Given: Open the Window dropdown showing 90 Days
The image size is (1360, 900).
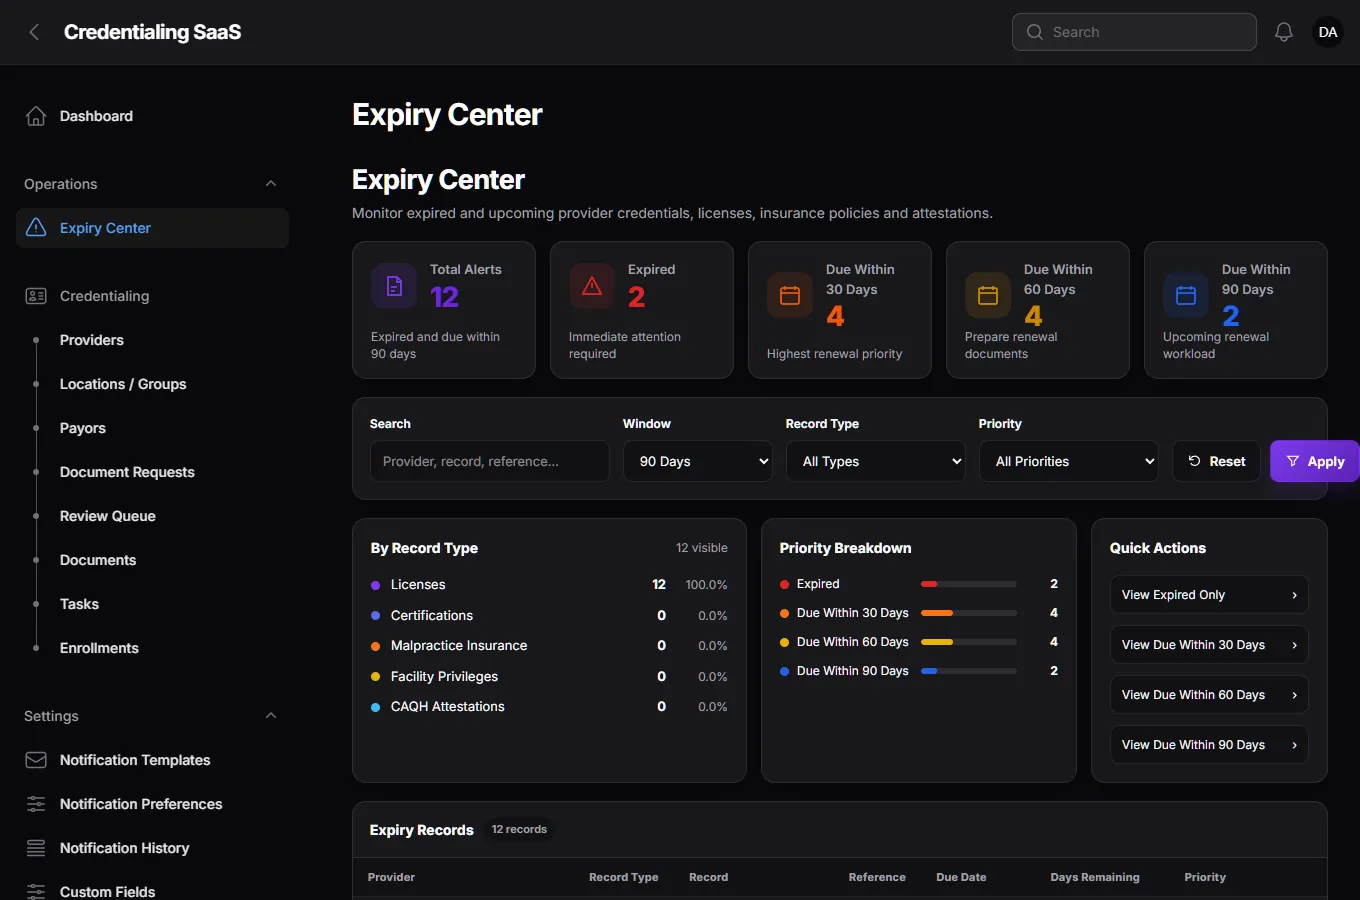Looking at the screenshot, I should pyautogui.click(x=698, y=461).
